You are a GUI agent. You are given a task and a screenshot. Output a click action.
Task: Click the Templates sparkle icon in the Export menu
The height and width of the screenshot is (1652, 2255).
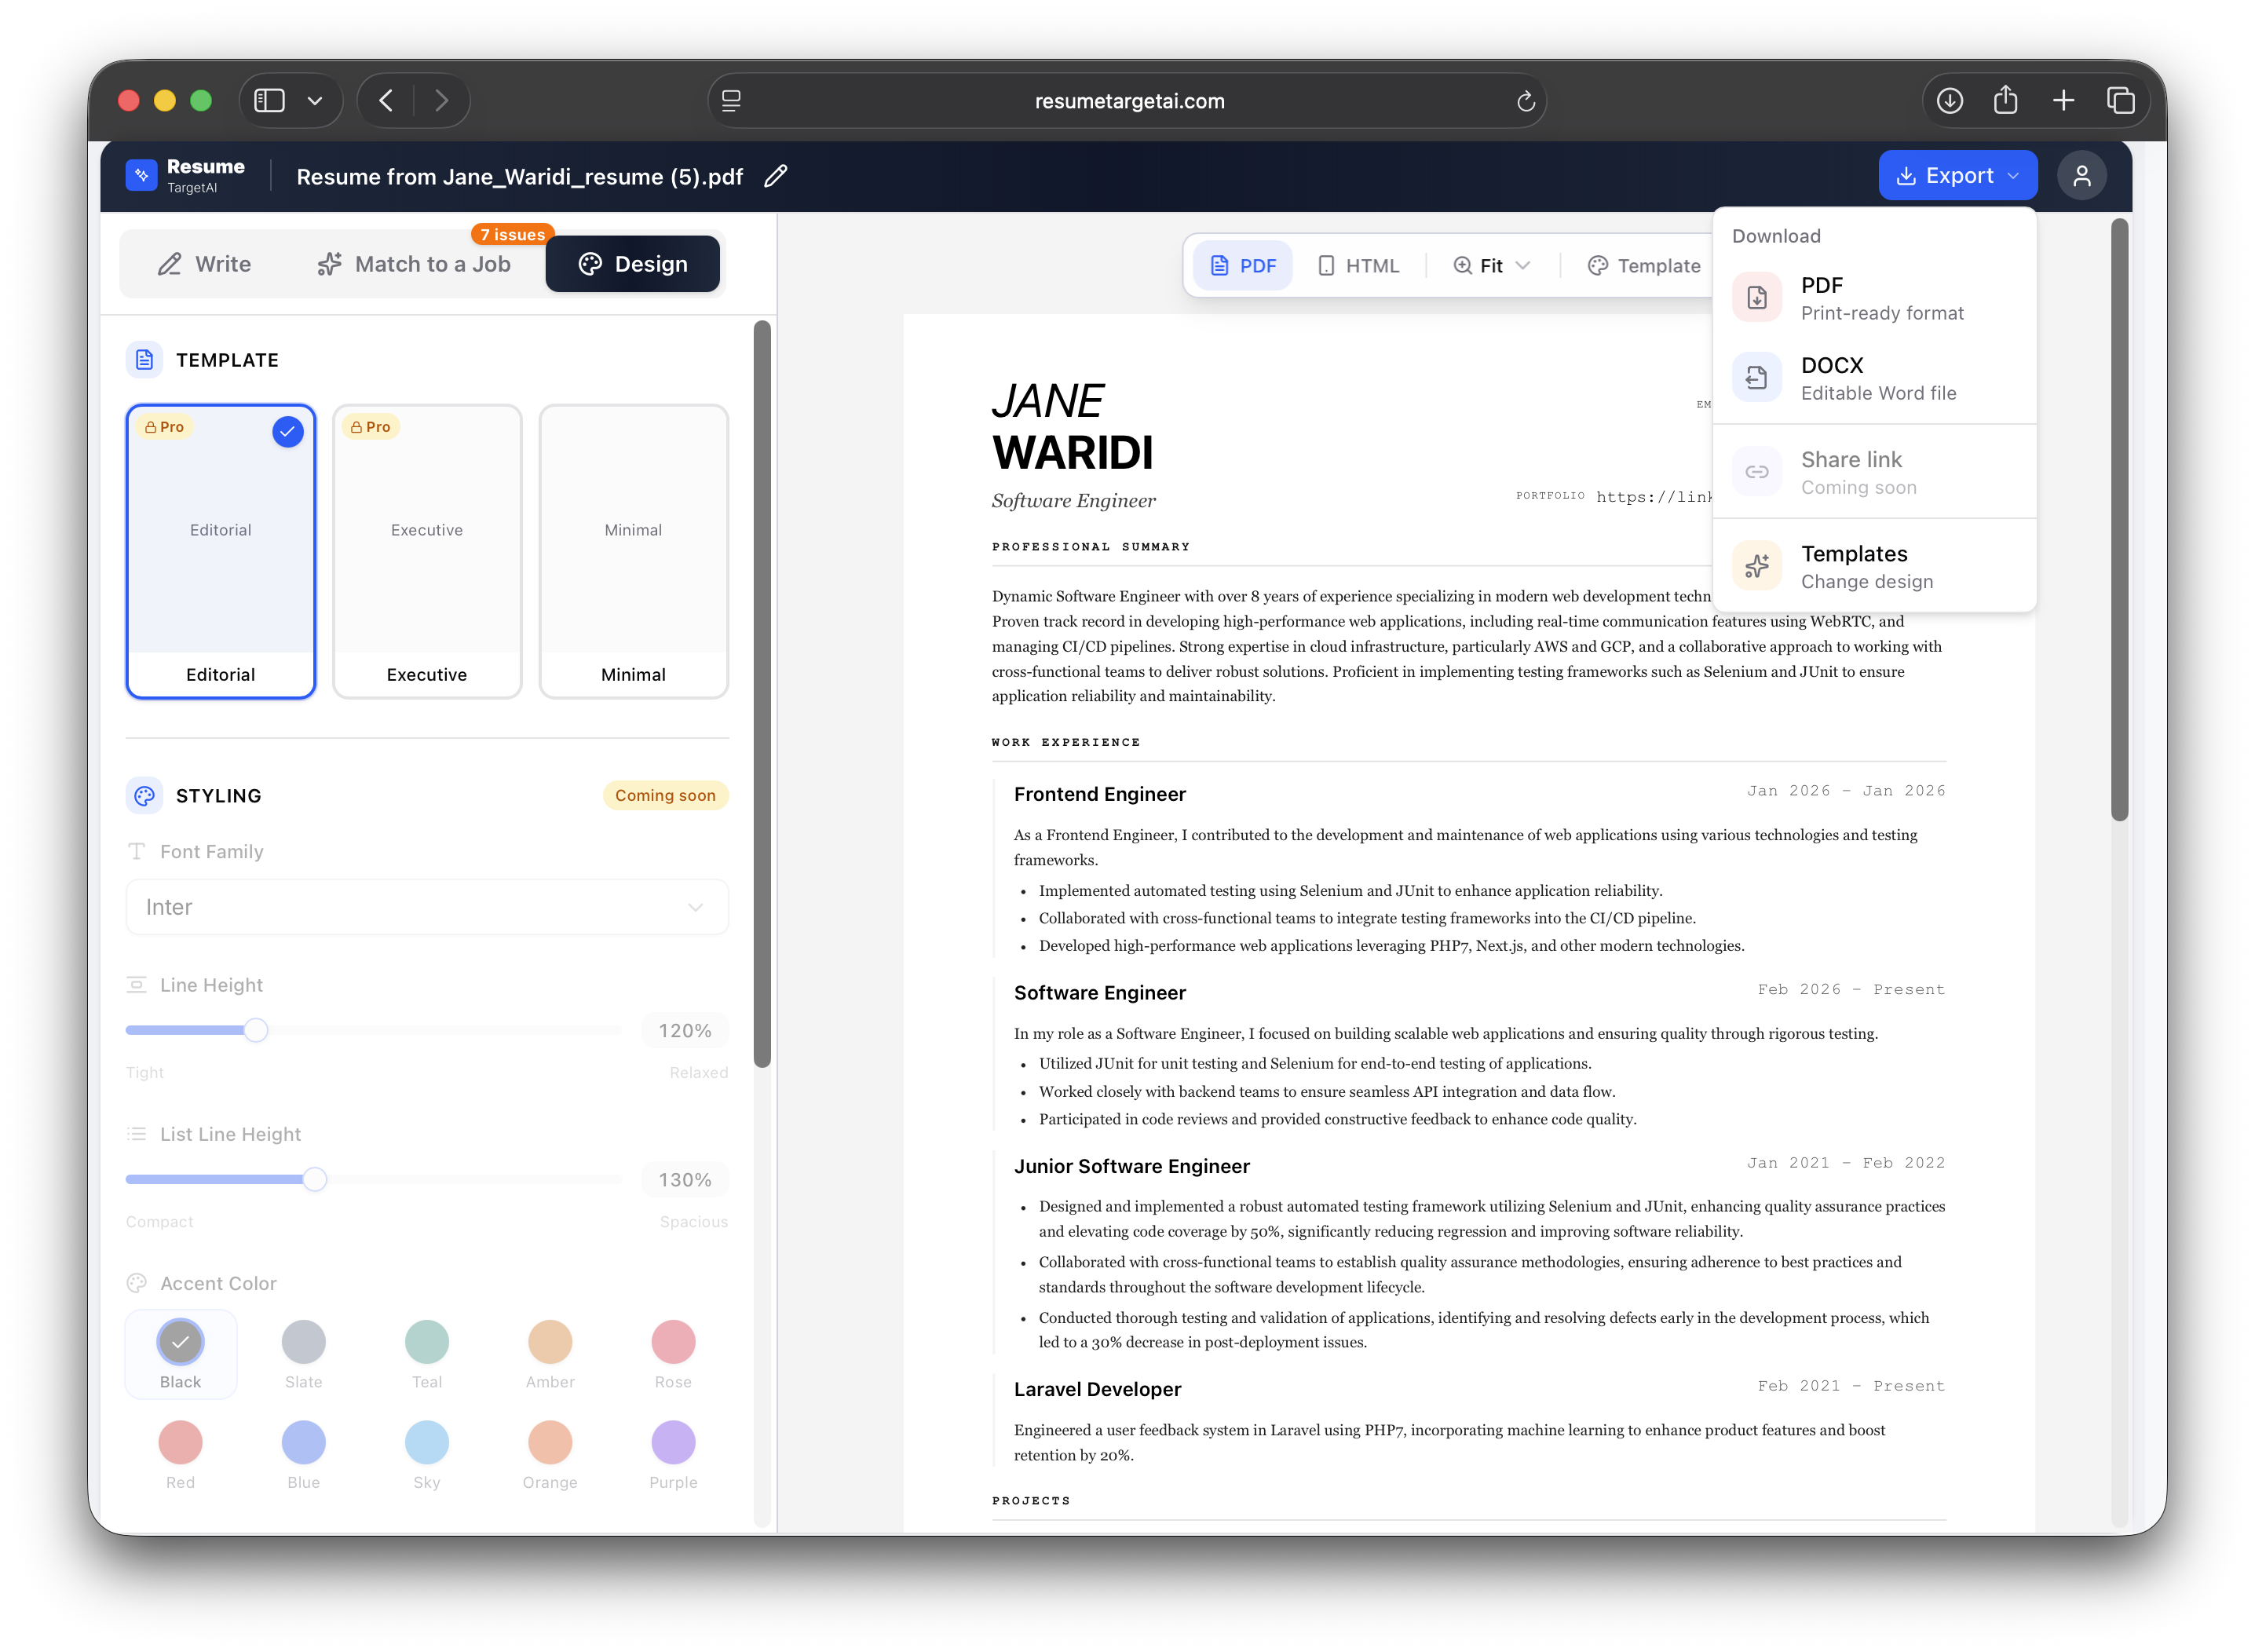(x=1757, y=566)
